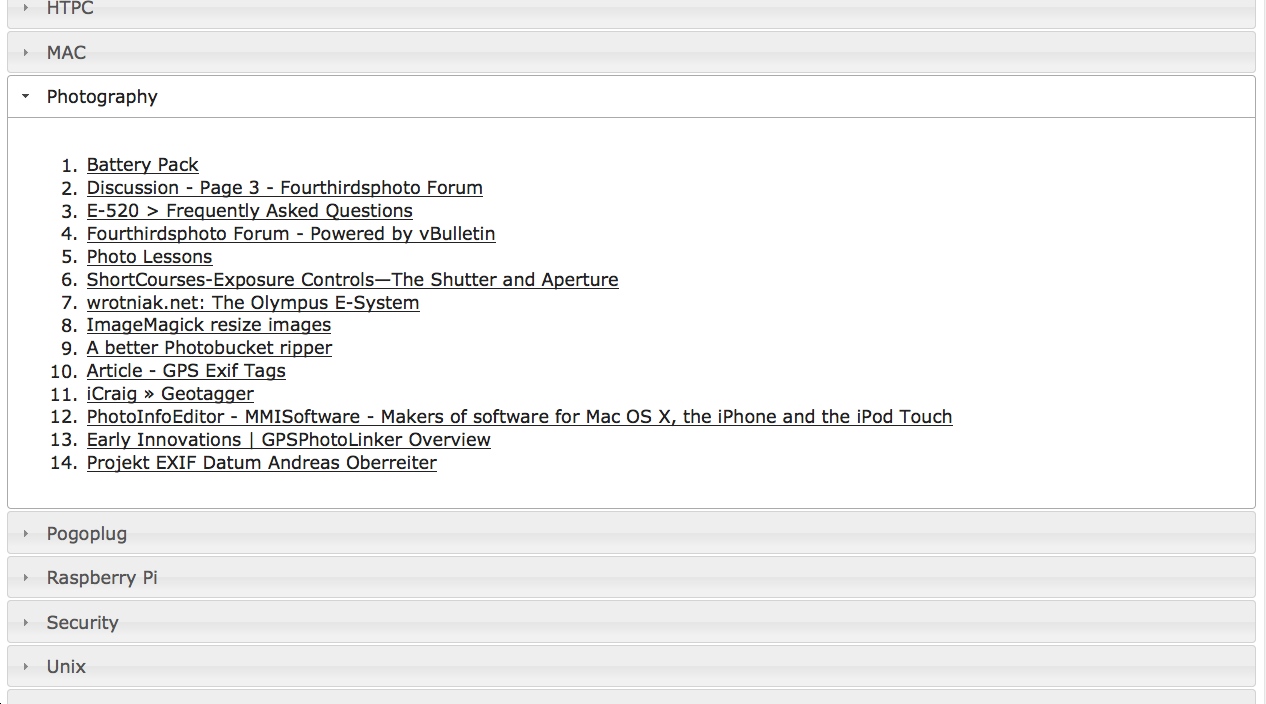The width and height of the screenshot is (1266, 704).
Task: Expand the Pogoplug section
Action: [x=87, y=533]
